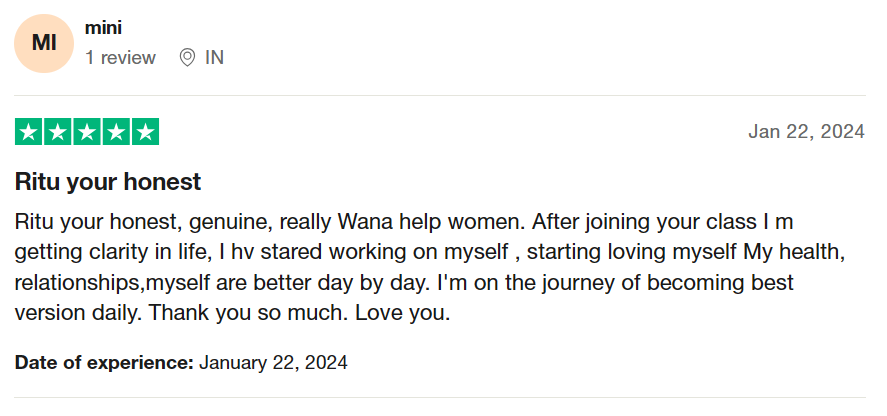This screenshot has width=887, height=416.
Task: Click the MI avatar circle
Action: [44, 44]
